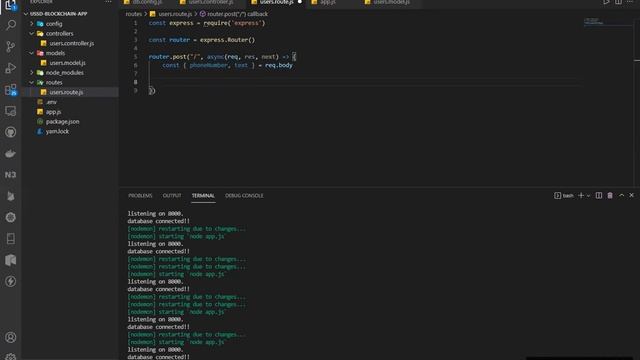The image size is (640, 360).
Task: Open the lightning bolt activity bar view
Action: [11, 281]
